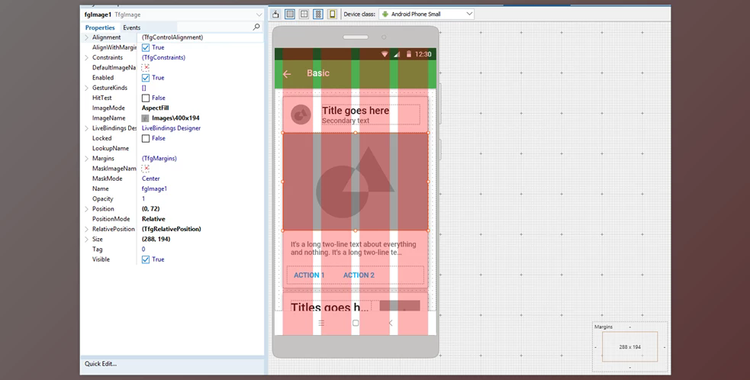The height and width of the screenshot is (380, 750).
Task: Click the MaskImageName empty image icon
Action: [145, 168]
